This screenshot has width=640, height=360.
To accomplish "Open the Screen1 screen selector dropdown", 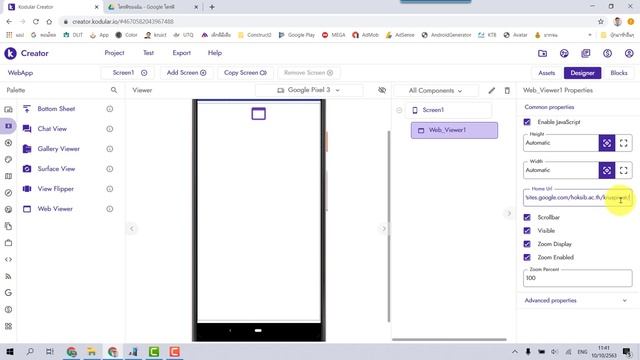I will pos(129,73).
